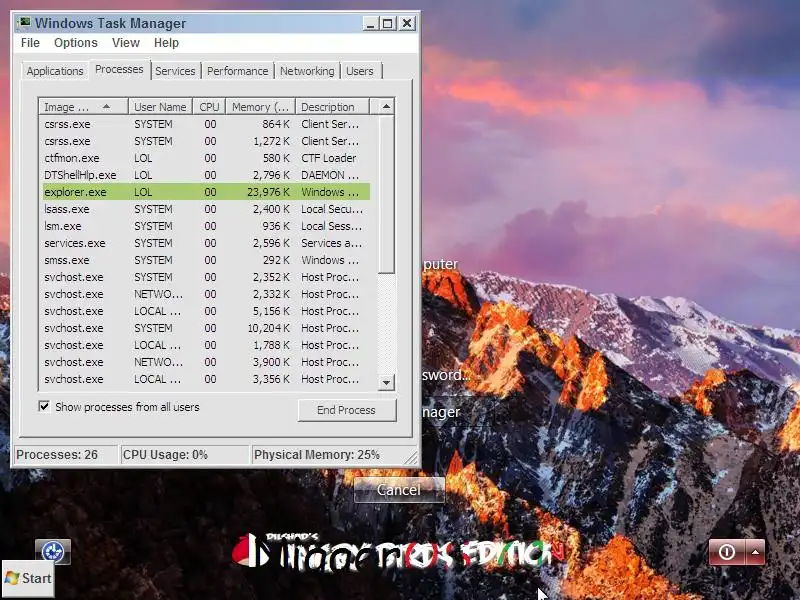Screen dimensions: 800x600
Task: Maximize the Windows Task Manager window
Action: (x=388, y=23)
